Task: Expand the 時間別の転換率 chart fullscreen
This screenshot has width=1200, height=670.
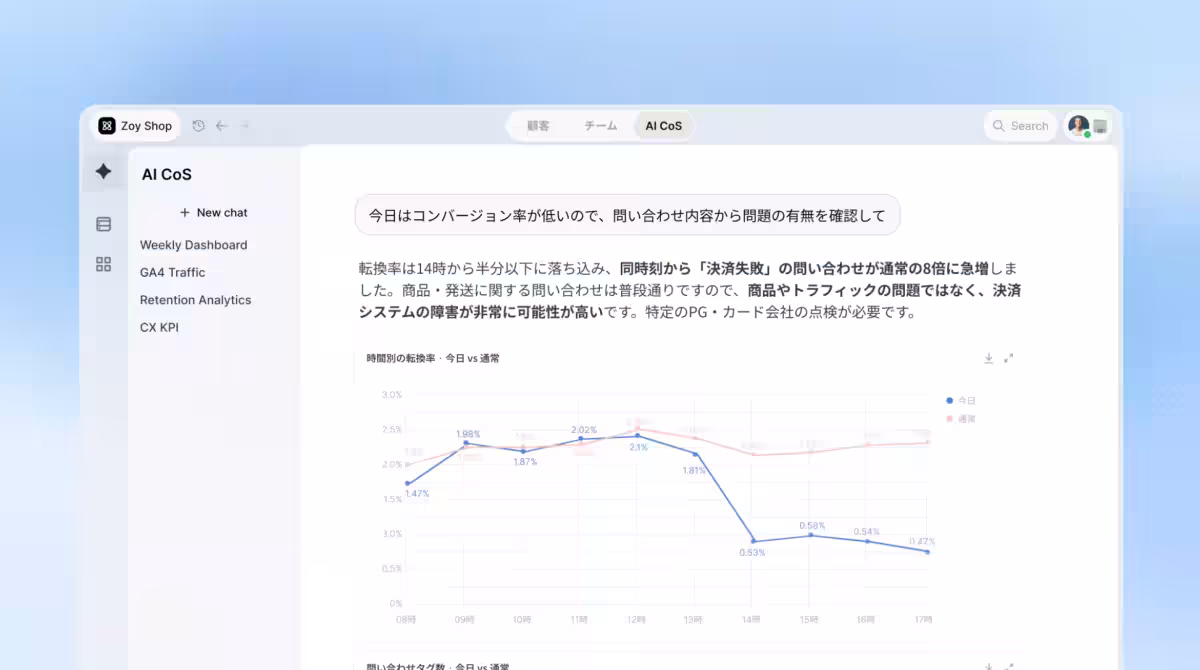Action: pos(1008,358)
